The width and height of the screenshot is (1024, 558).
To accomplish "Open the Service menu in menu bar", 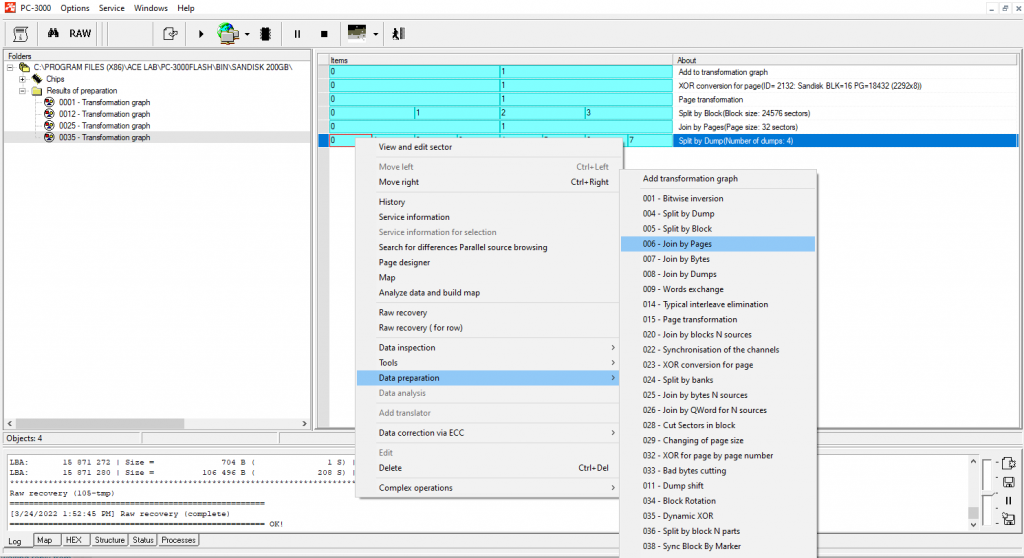I will 111,7.
